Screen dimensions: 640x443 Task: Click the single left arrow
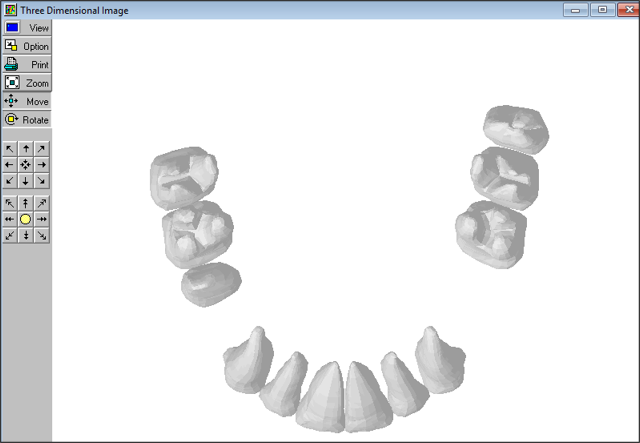10,164
